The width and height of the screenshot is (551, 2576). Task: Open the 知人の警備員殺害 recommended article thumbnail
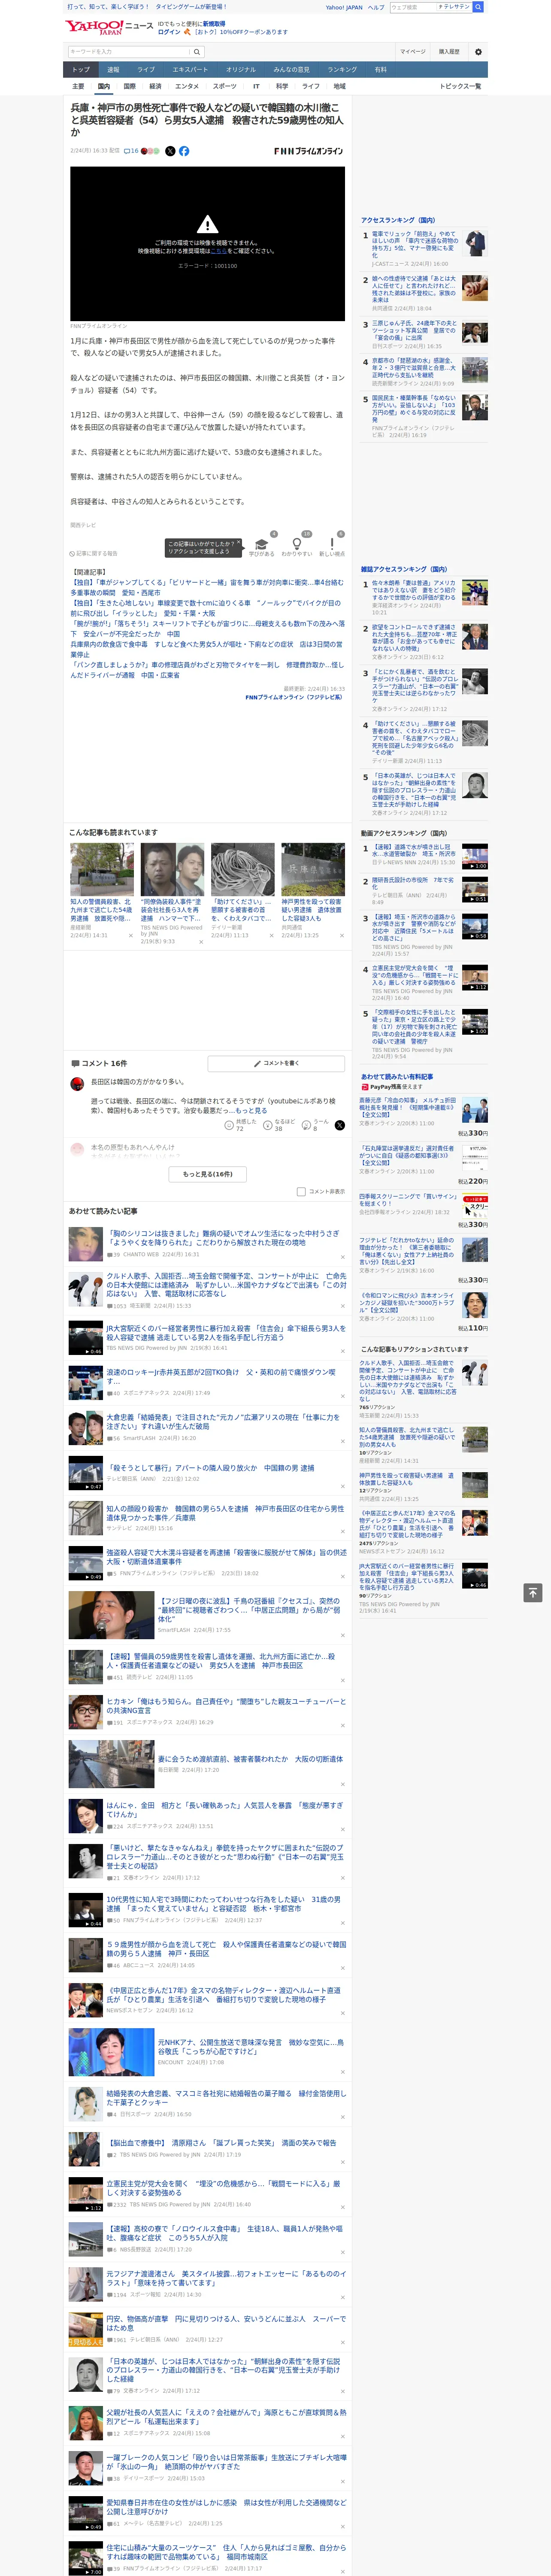click(102, 869)
